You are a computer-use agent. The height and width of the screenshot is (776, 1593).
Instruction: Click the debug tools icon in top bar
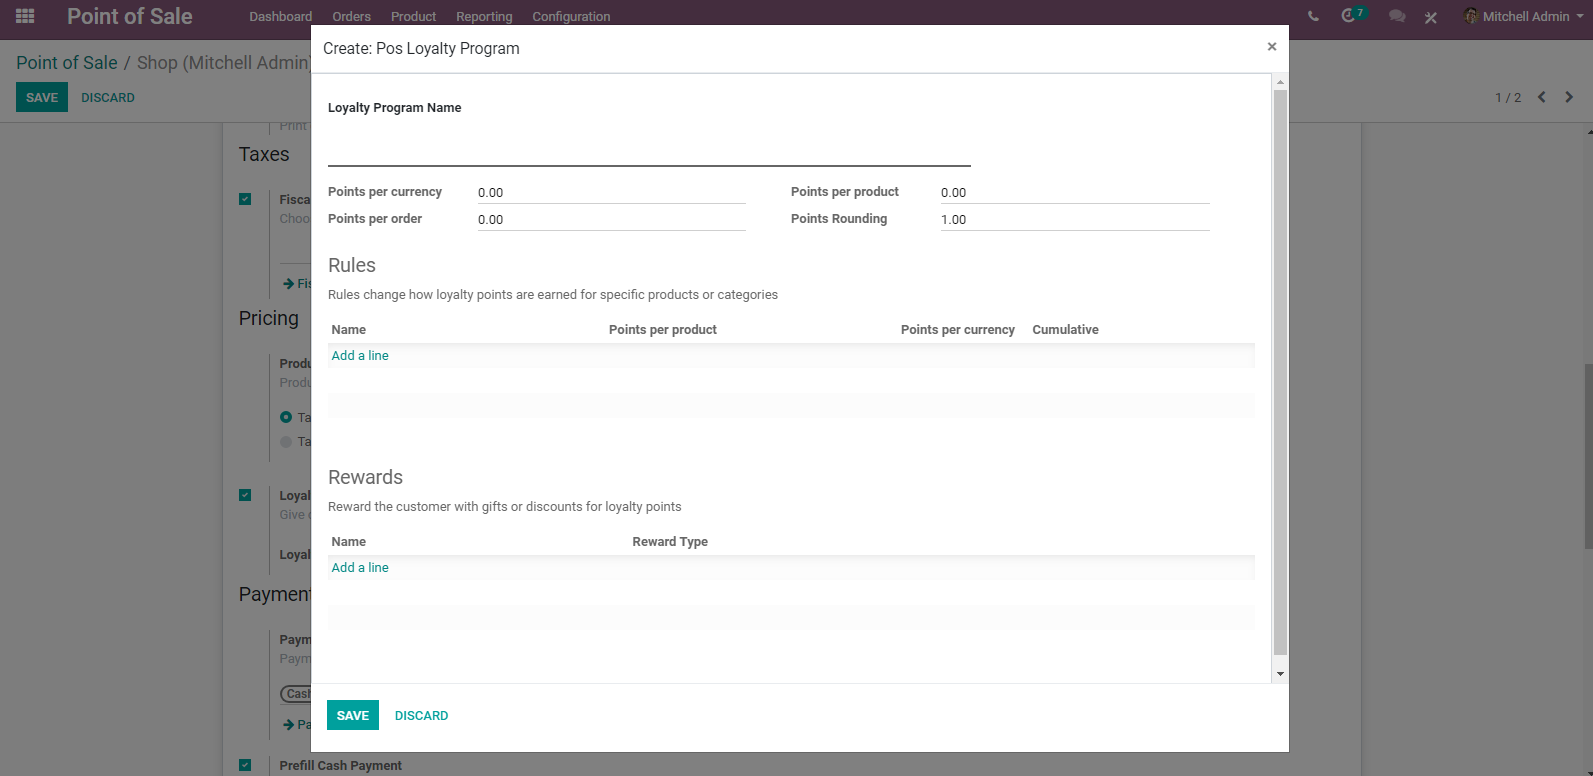click(1431, 17)
